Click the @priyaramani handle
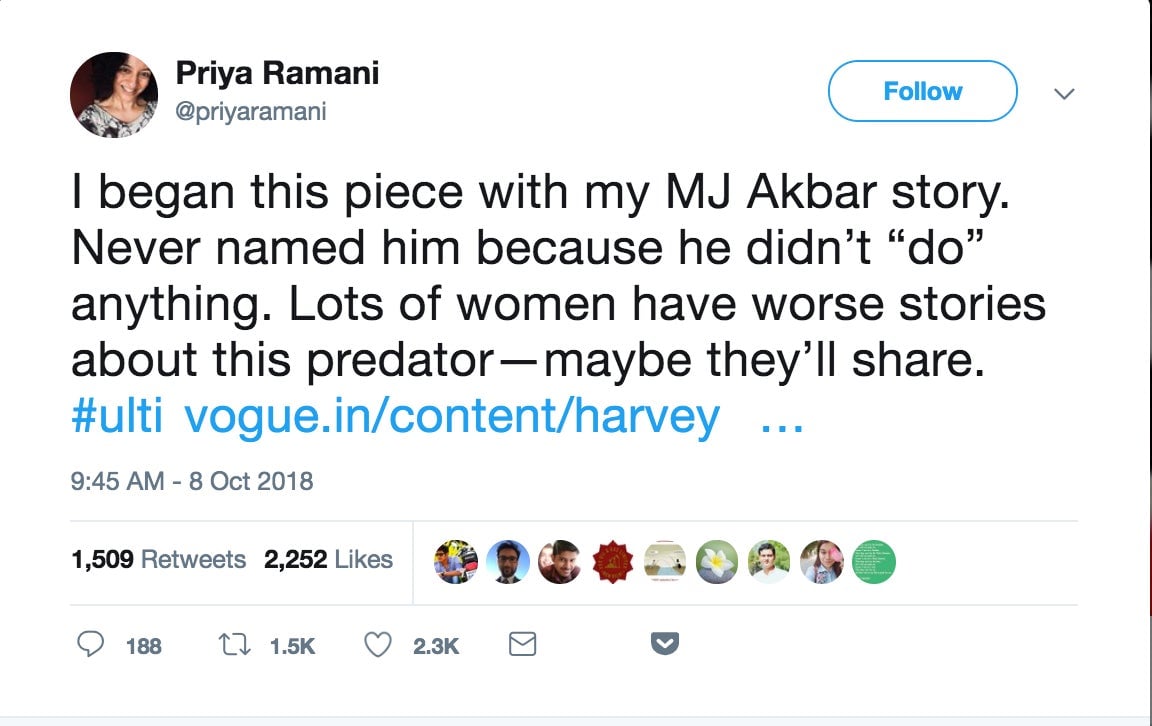This screenshot has height=726, width=1152. [x=251, y=112]
